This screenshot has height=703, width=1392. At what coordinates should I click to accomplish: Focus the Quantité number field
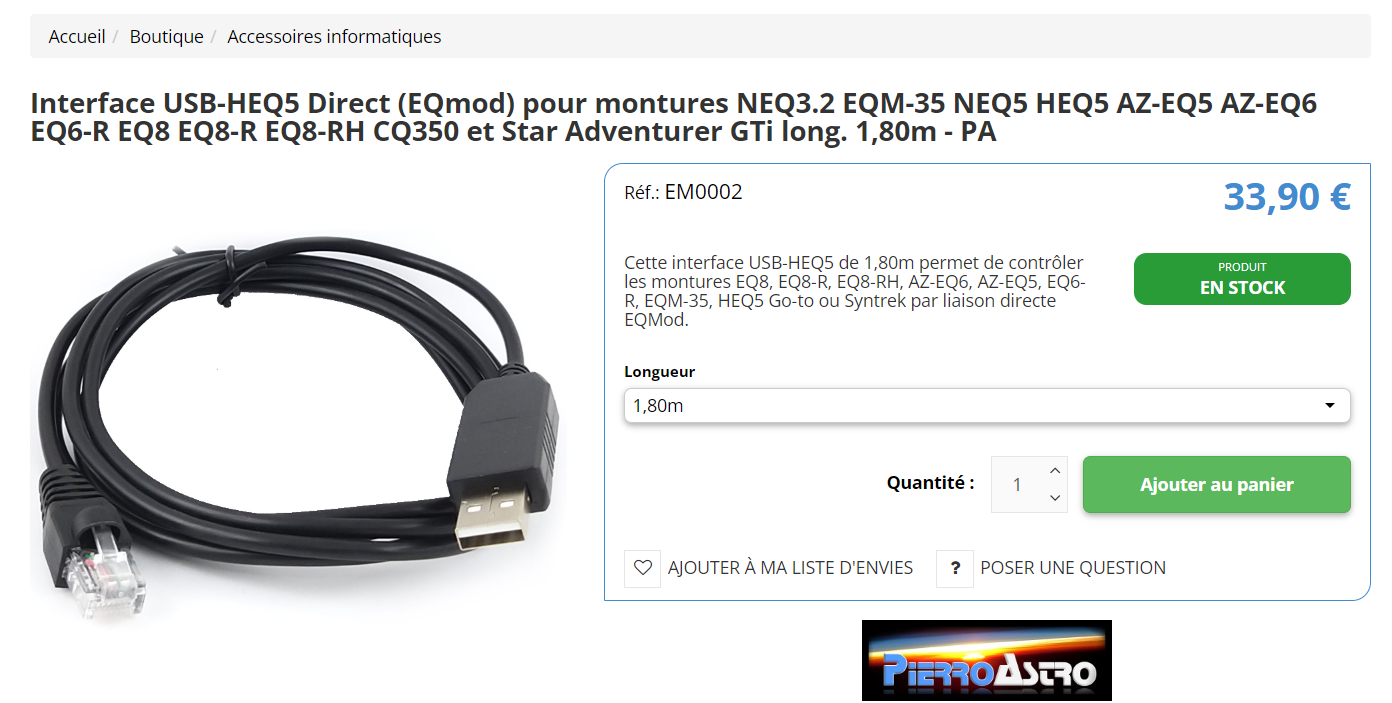click(1018, 484)
